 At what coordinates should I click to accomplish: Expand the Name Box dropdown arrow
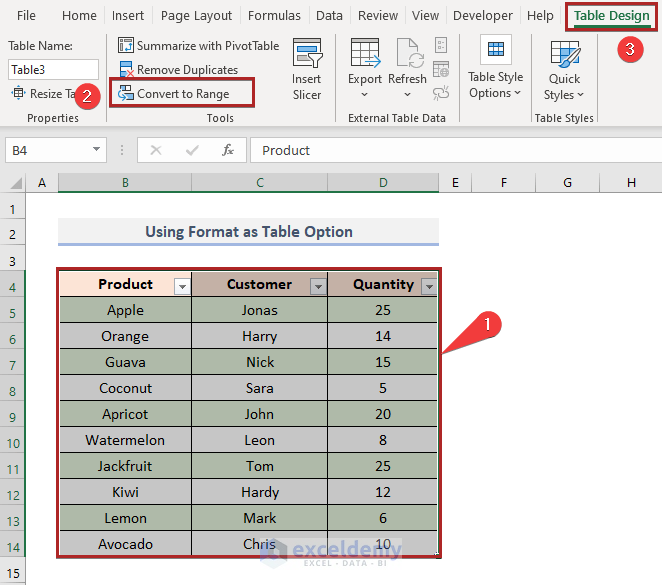[x=97, y=150]
